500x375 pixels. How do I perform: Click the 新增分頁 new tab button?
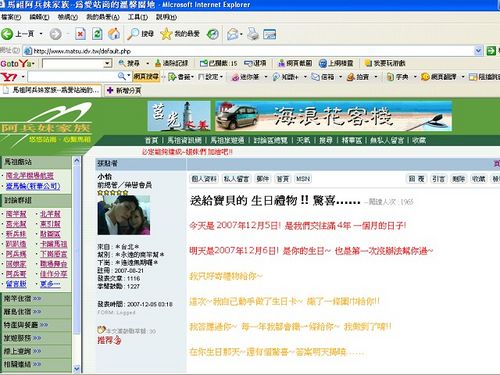[x=124, y=90]
